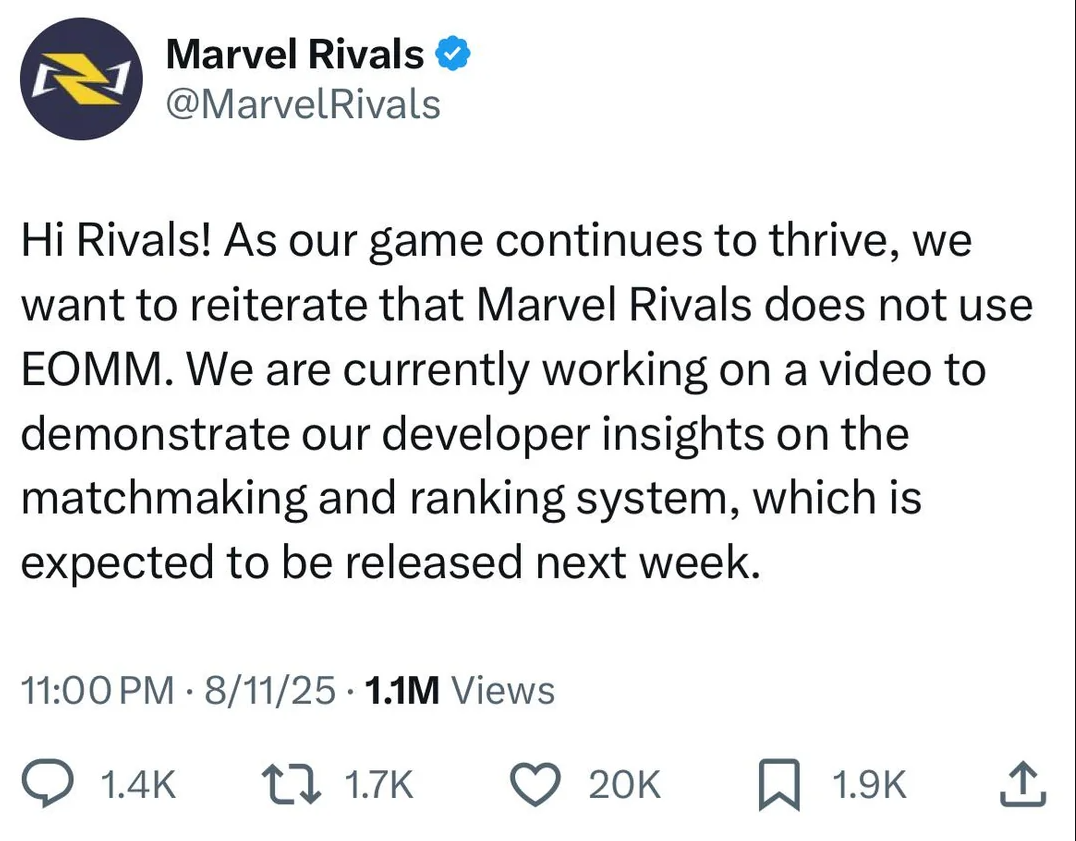The image size is (1076, 841).
Task: Click the tweet text 'Hi Rivals!'
Action: tap(112, 242)
